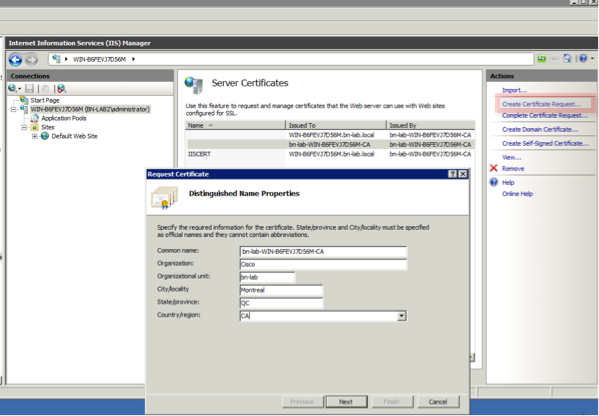599x416 pixels.
Task: Expand the Default Web Site node
Action: click(35, 136)
